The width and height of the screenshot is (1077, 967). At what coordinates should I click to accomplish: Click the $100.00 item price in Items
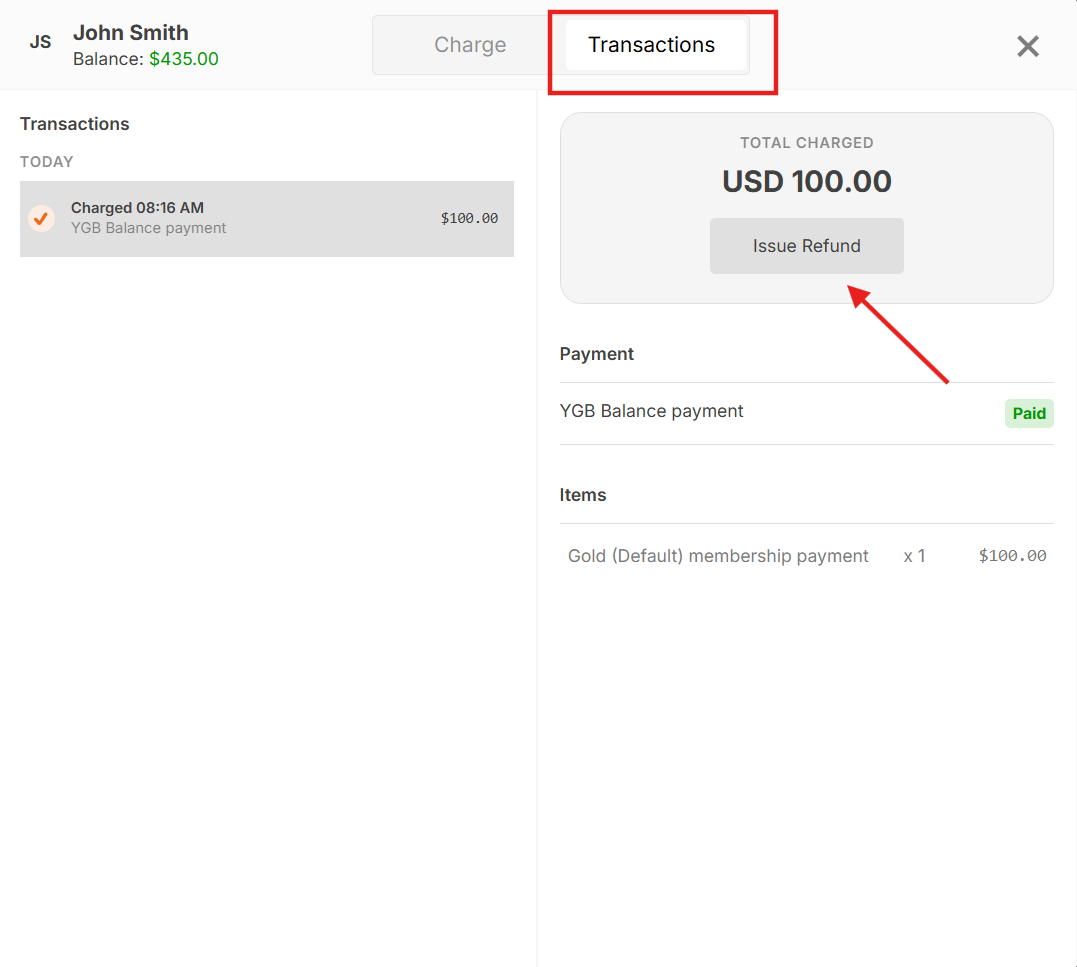click(1012, 556)
